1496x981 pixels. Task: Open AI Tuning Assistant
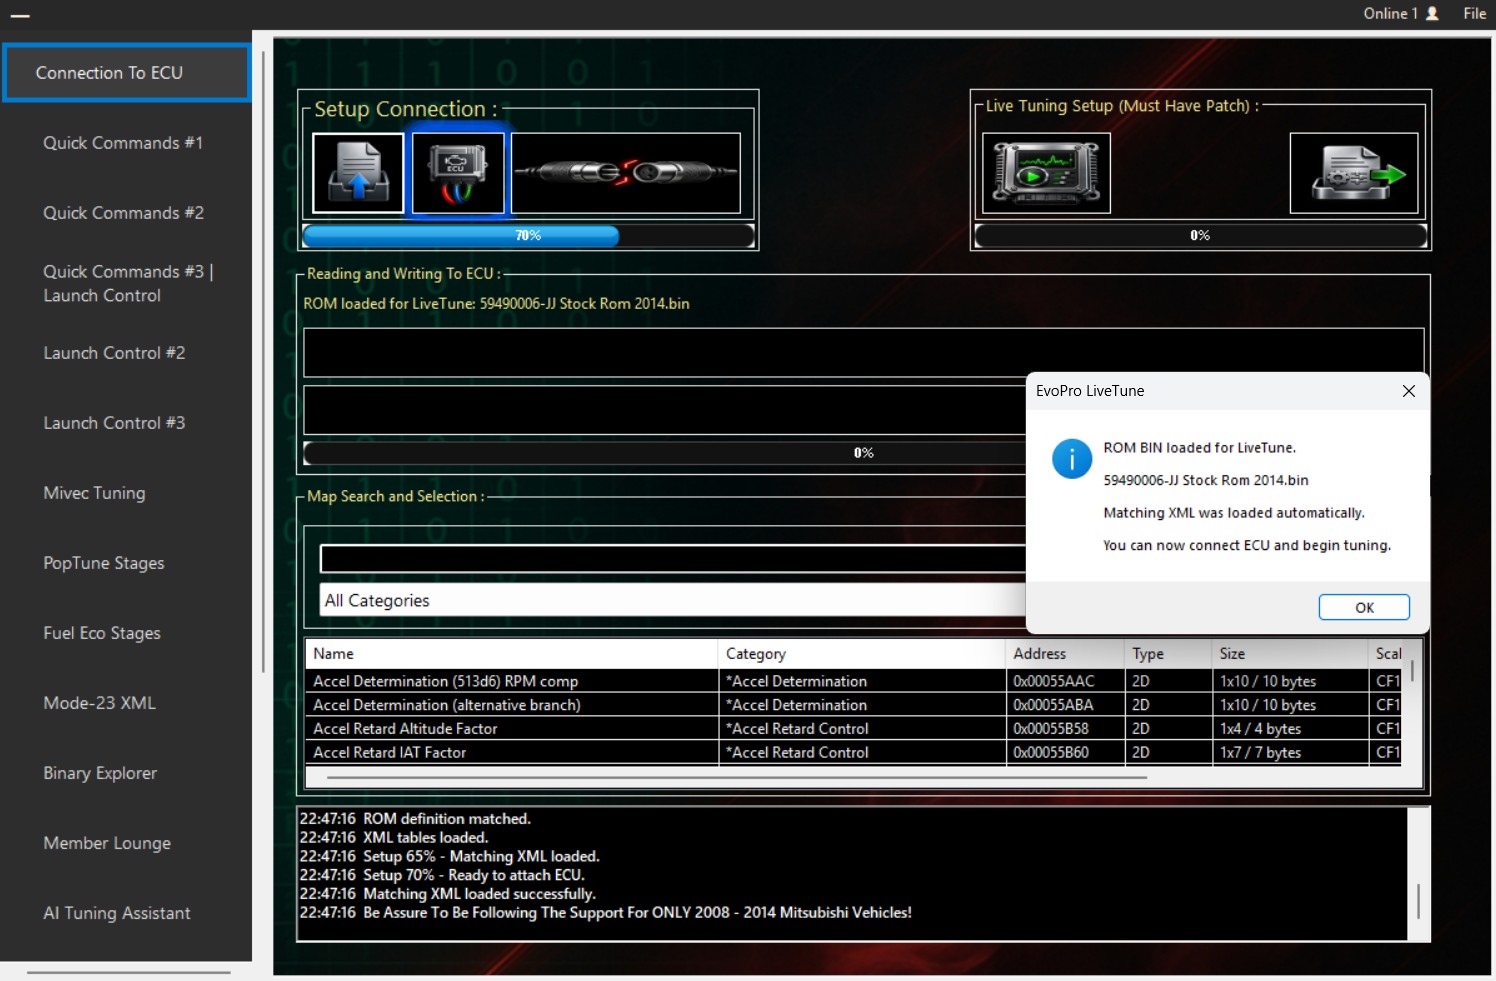[x=117, y=913]
